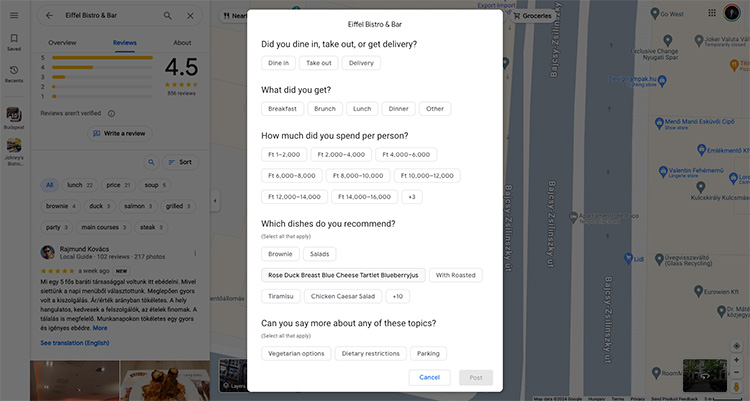The image size is (750, 401).
Task: Click the Groceries map chip
Action: tap(532, 16)
